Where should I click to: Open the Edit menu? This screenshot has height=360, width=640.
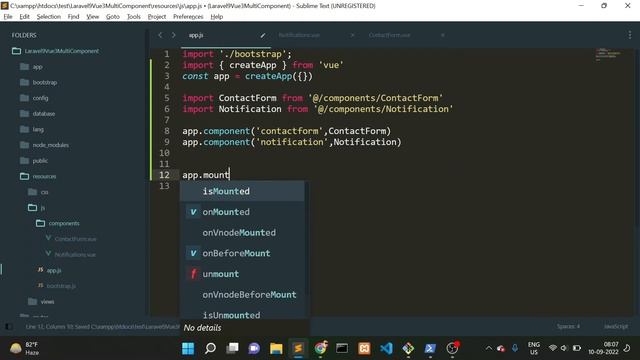(24, 17)
